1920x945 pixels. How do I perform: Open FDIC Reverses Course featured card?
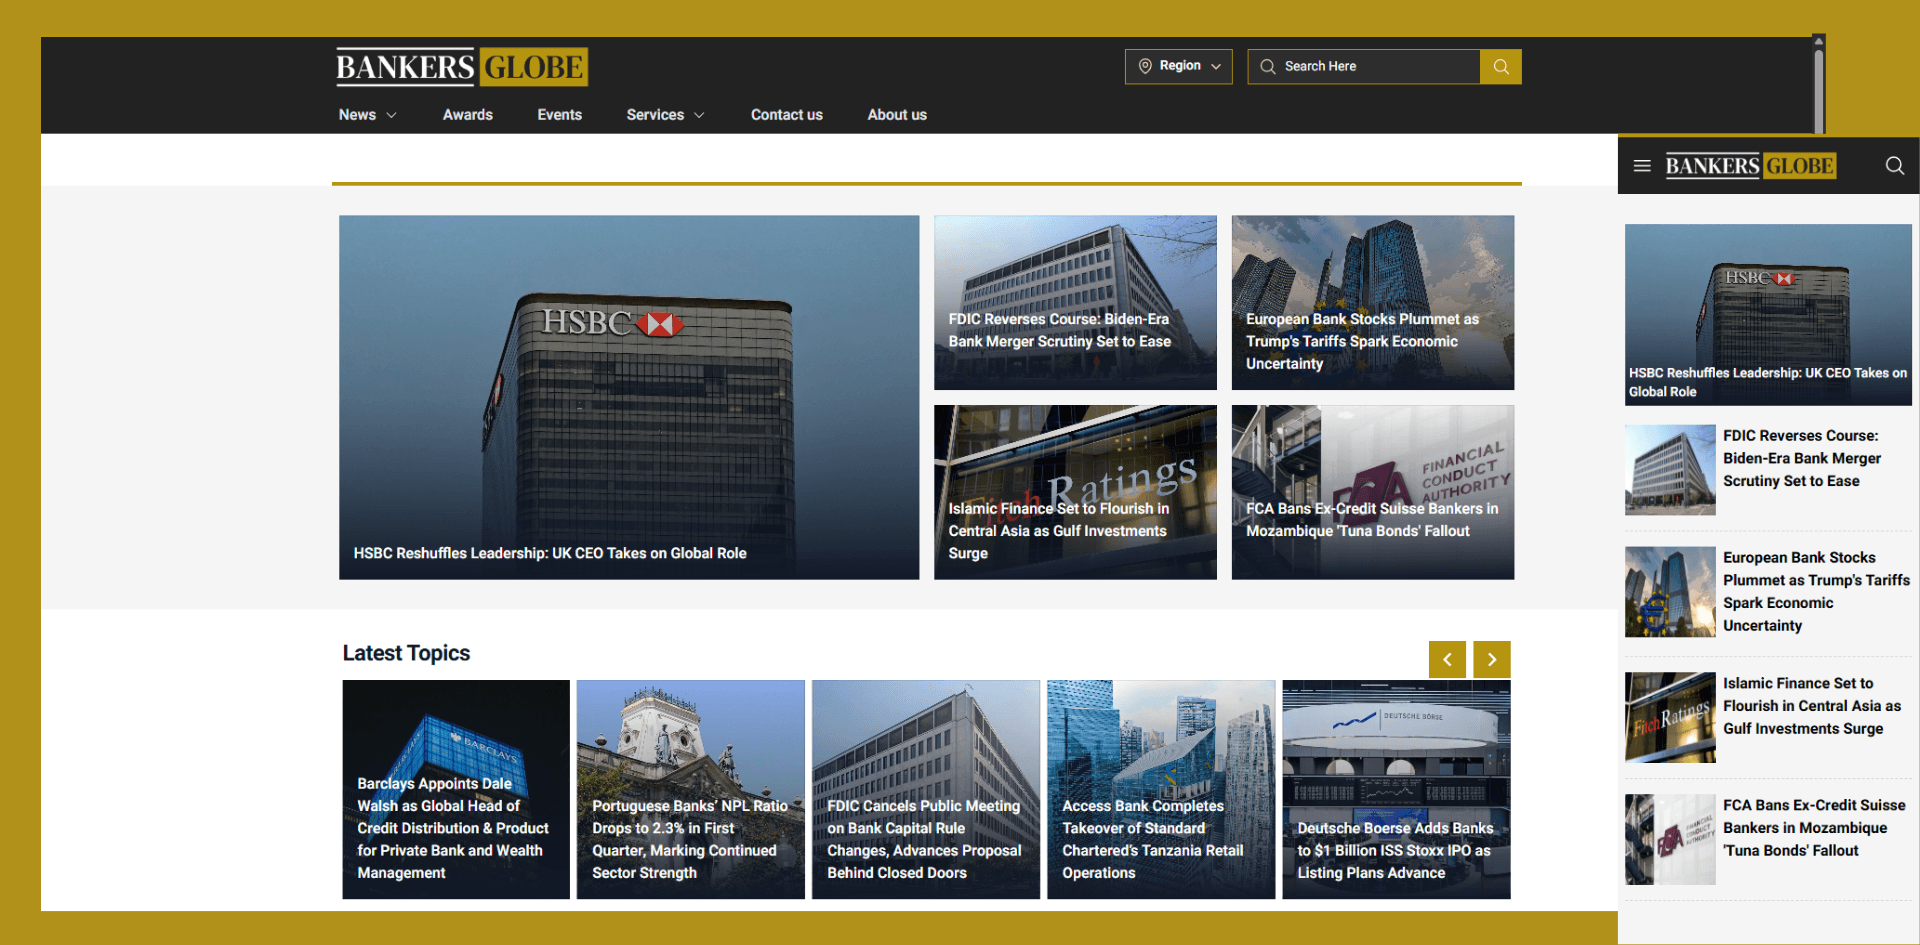[1075, 302]
